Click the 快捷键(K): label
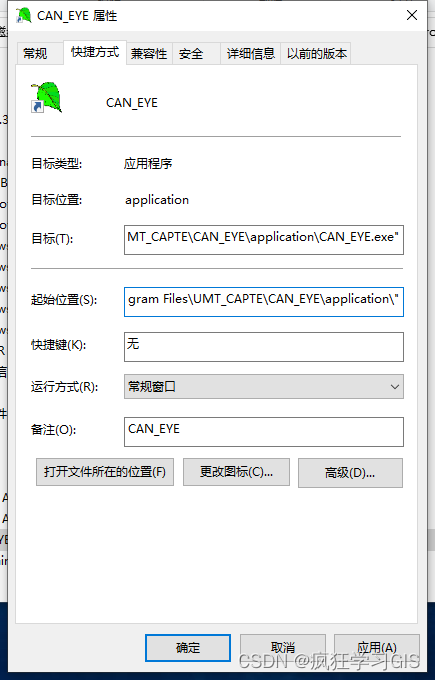This screenshot has height=680, width=435. 59,345
